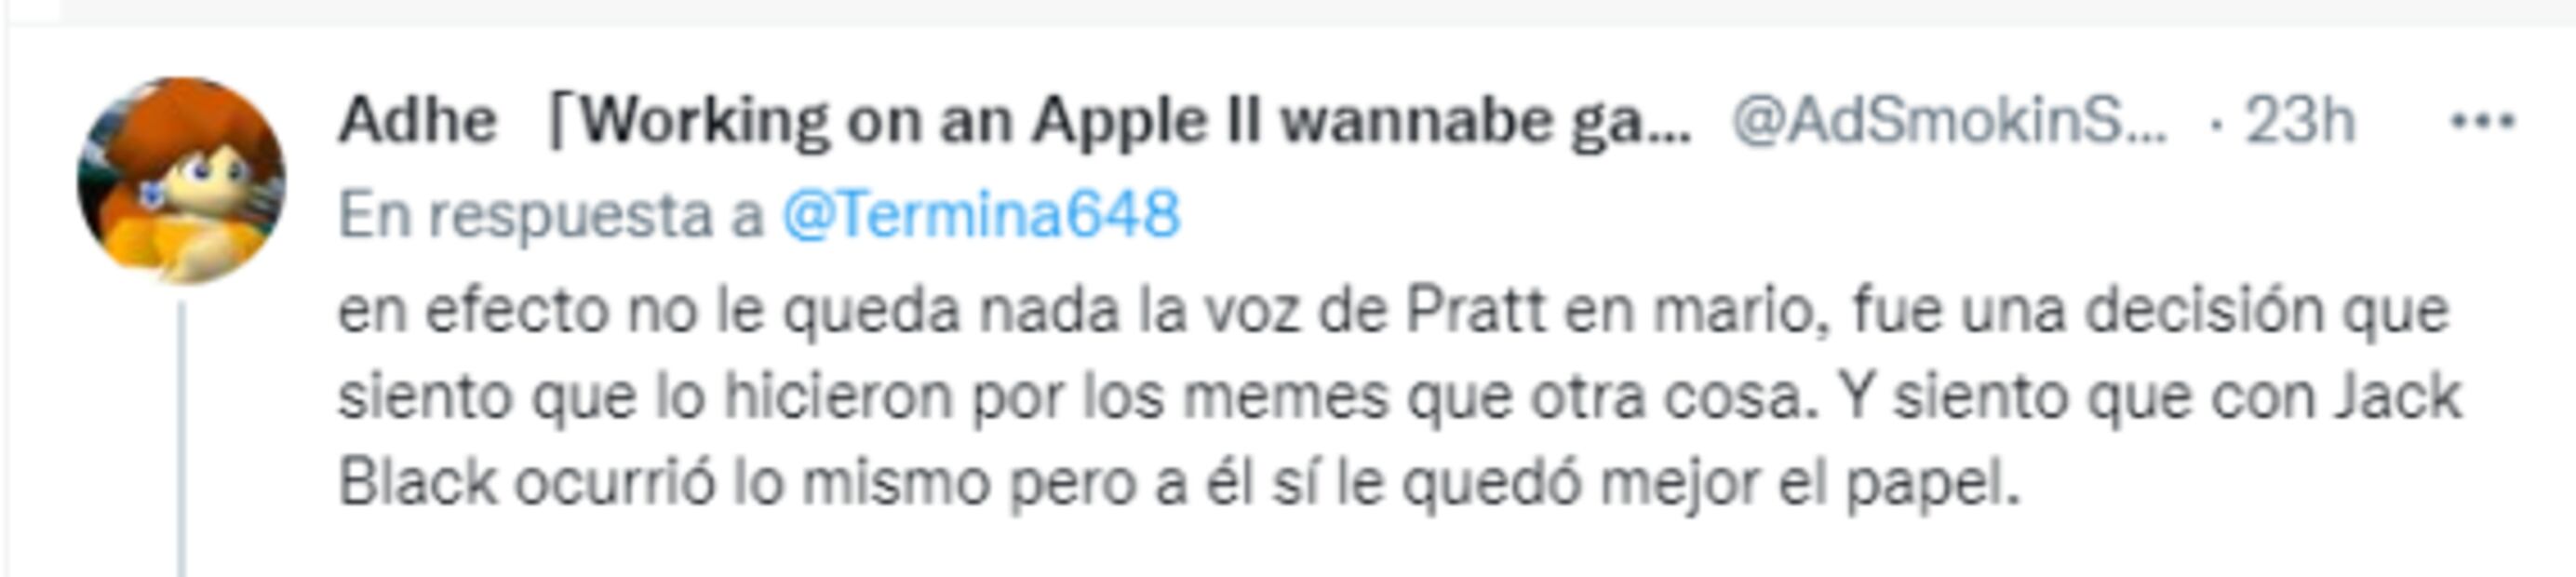Click the word 'papel.' ending the tweet

pos(1933,485)
